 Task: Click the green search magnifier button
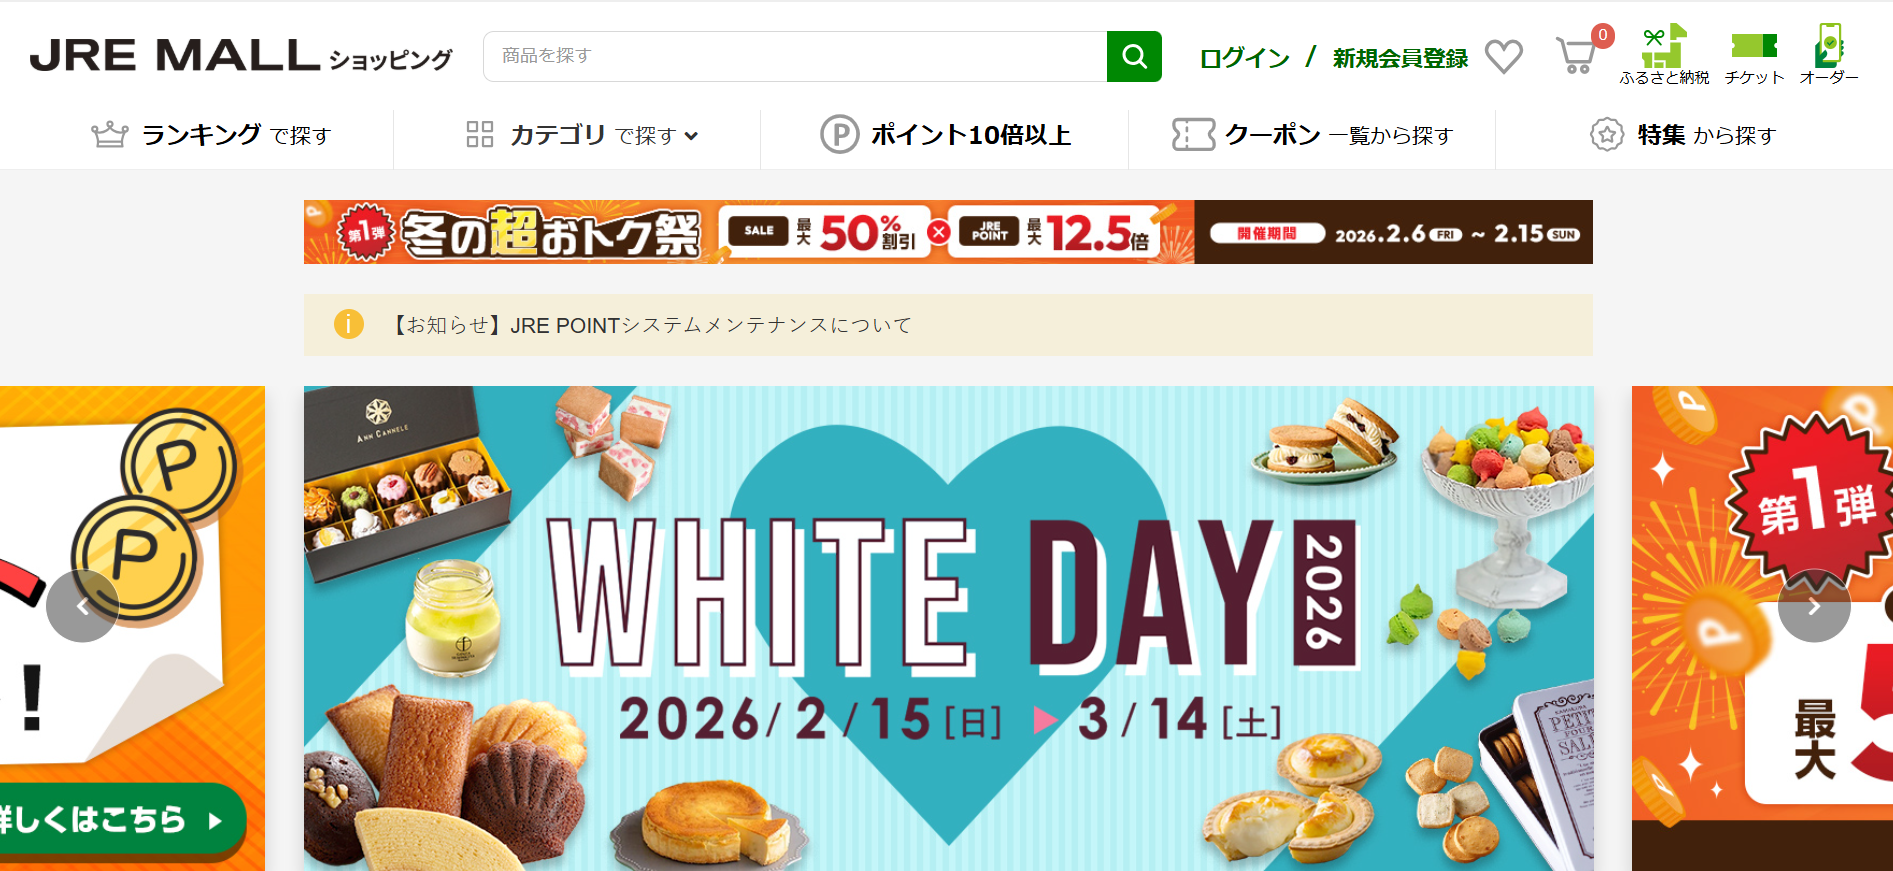click(1134, 56)
